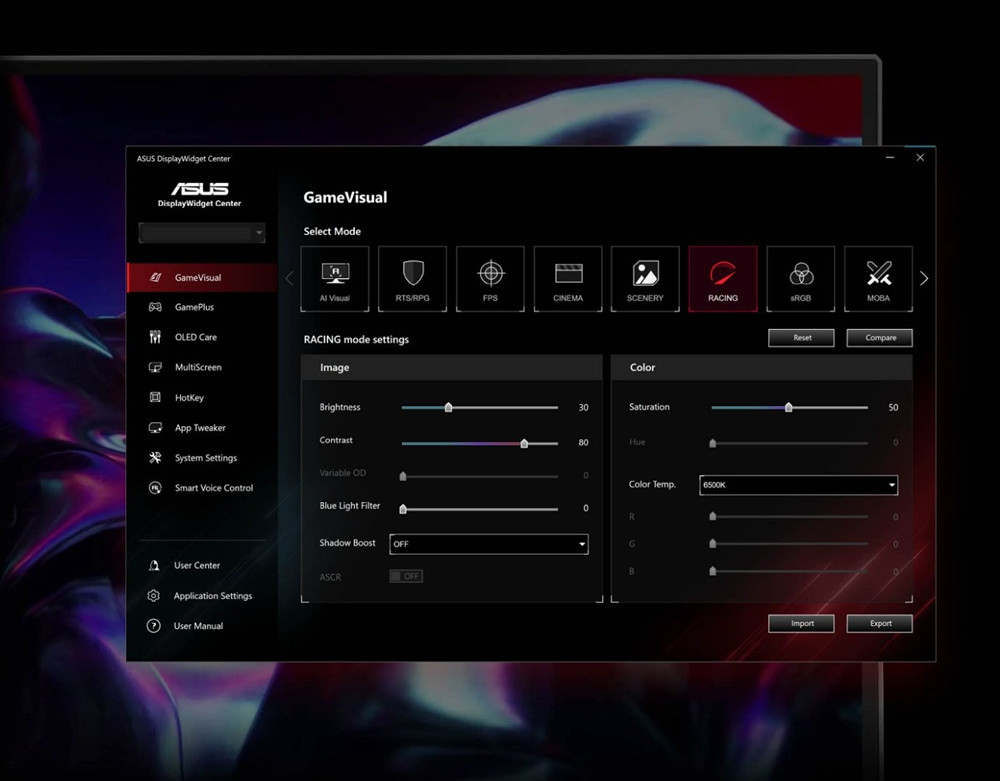
Task: Click the B color slider handle
Action: [x=713, y=571]
